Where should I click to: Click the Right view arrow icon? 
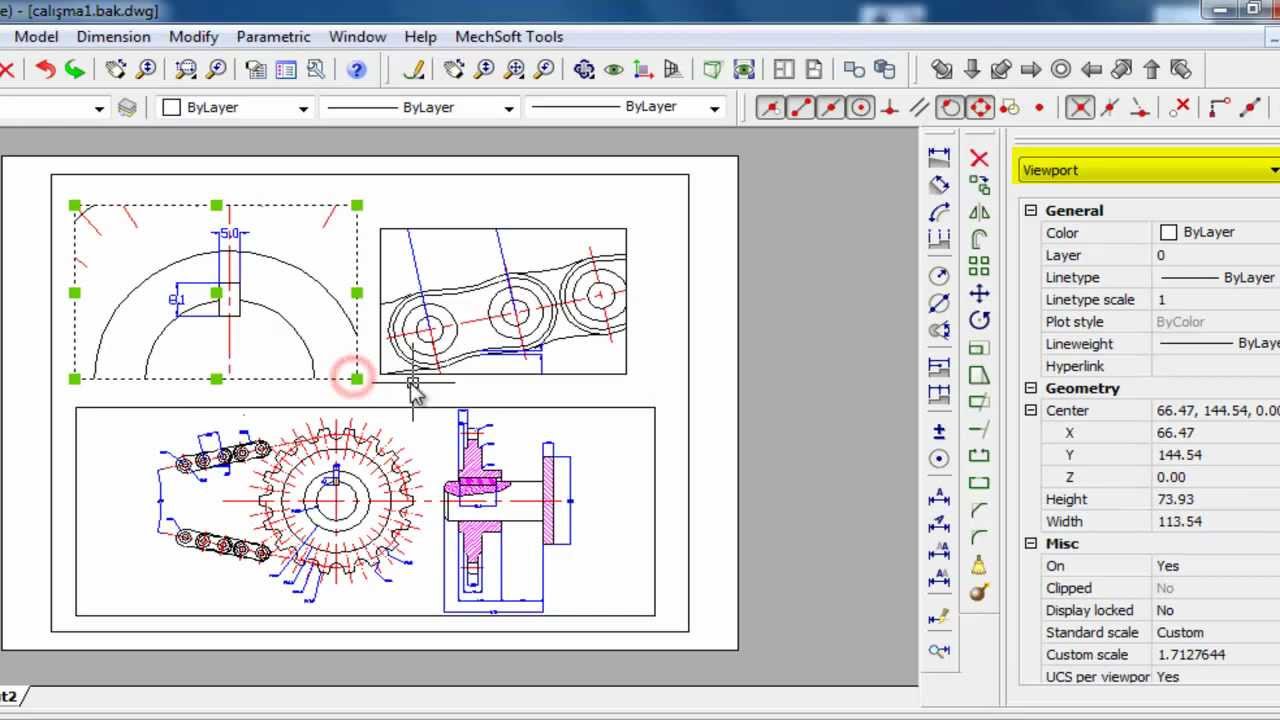[1031, 69]
